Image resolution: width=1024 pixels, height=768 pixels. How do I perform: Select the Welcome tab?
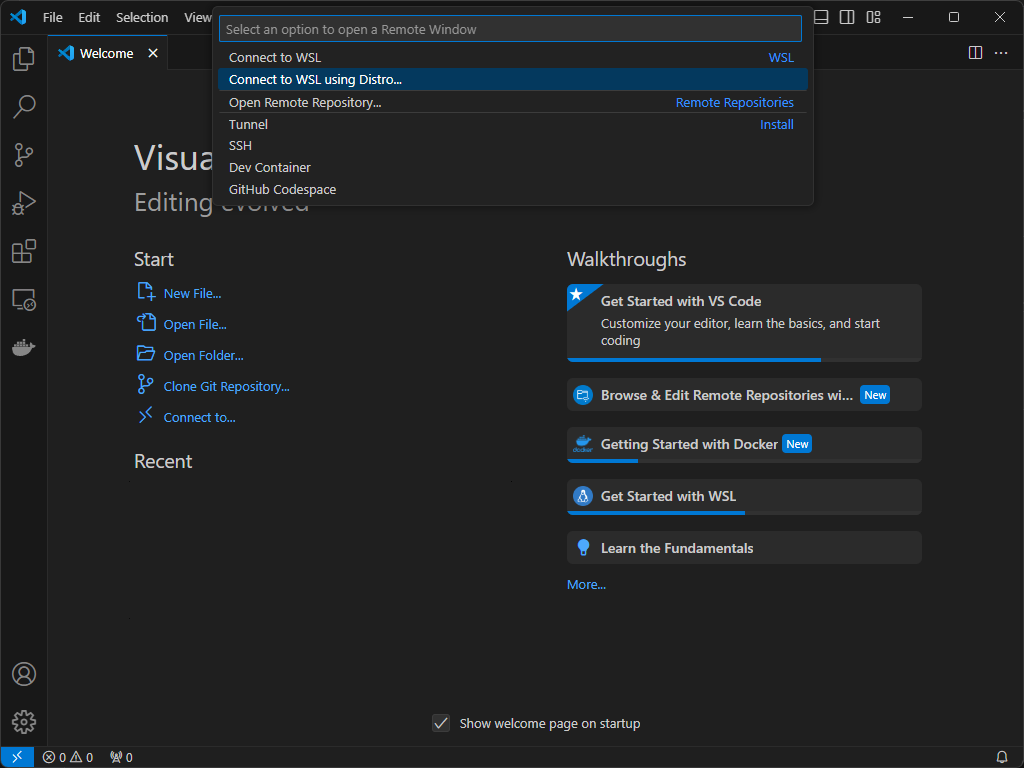click(108, 53)
